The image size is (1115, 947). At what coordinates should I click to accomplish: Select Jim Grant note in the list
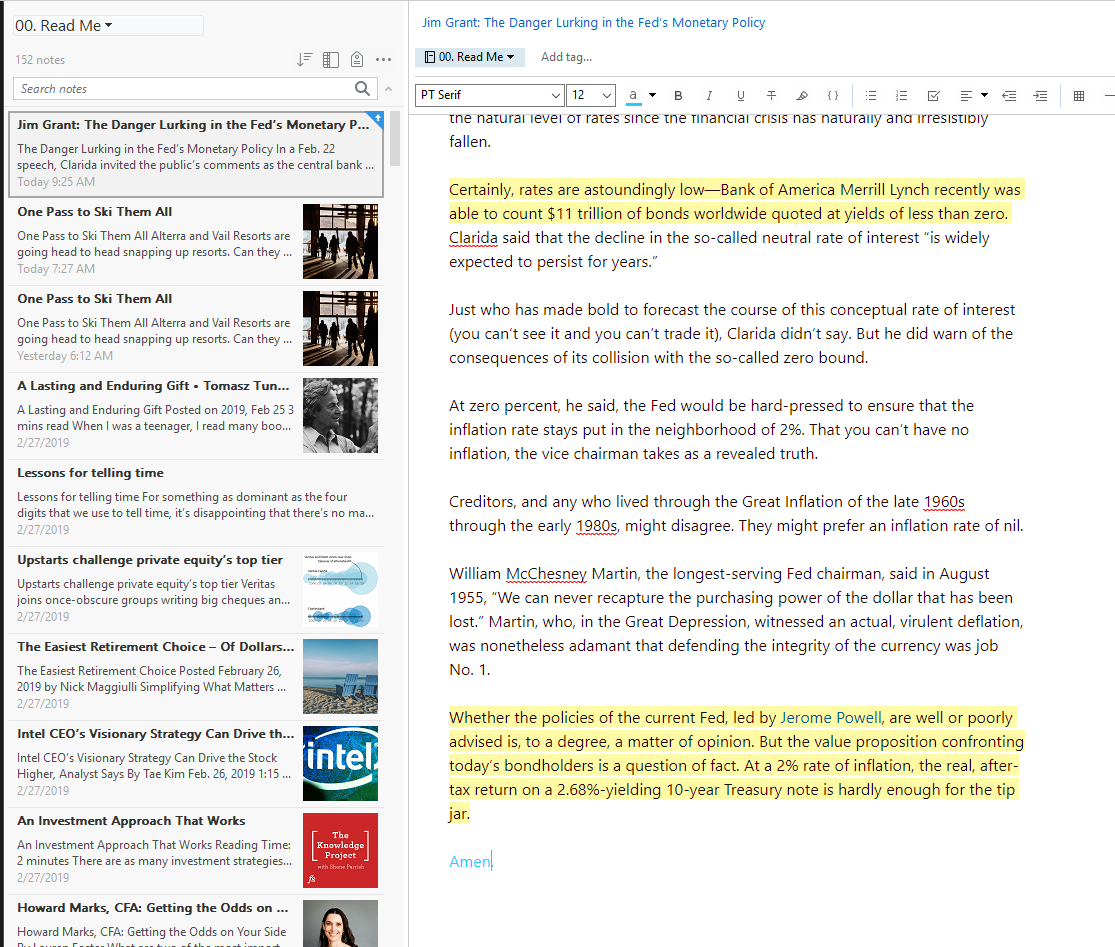(196, 154)
